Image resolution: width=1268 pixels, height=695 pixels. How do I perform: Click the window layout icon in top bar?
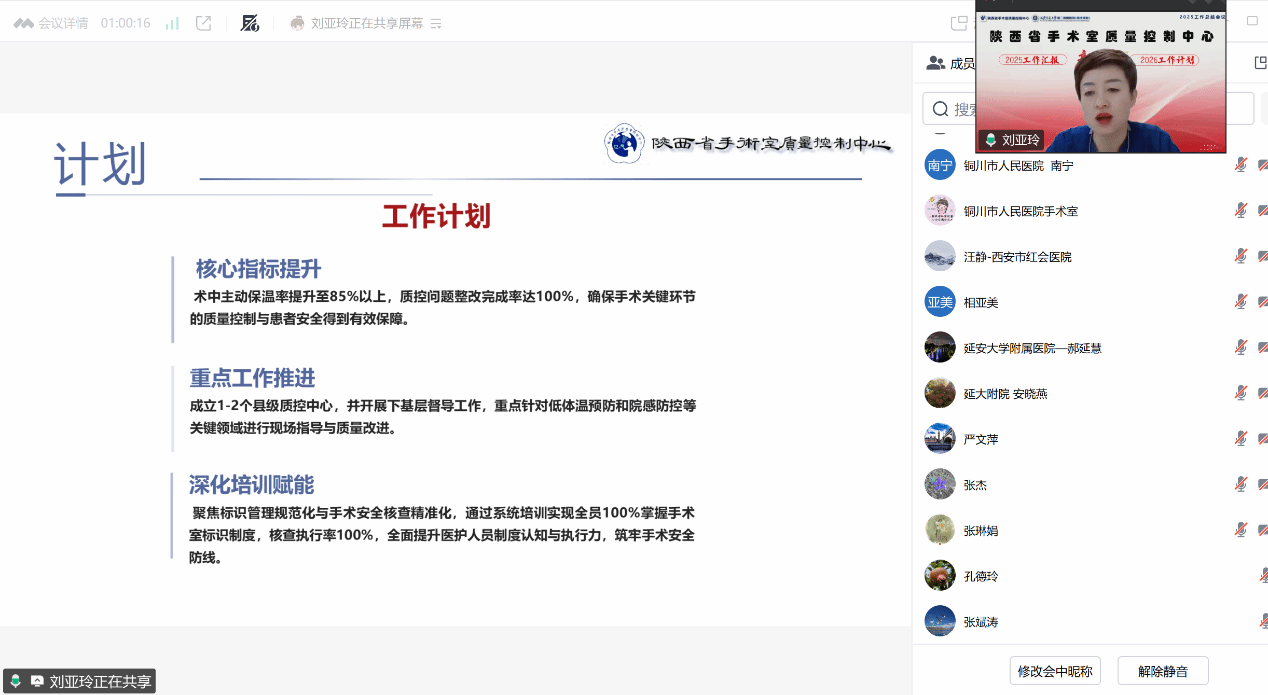pos(959,23)
